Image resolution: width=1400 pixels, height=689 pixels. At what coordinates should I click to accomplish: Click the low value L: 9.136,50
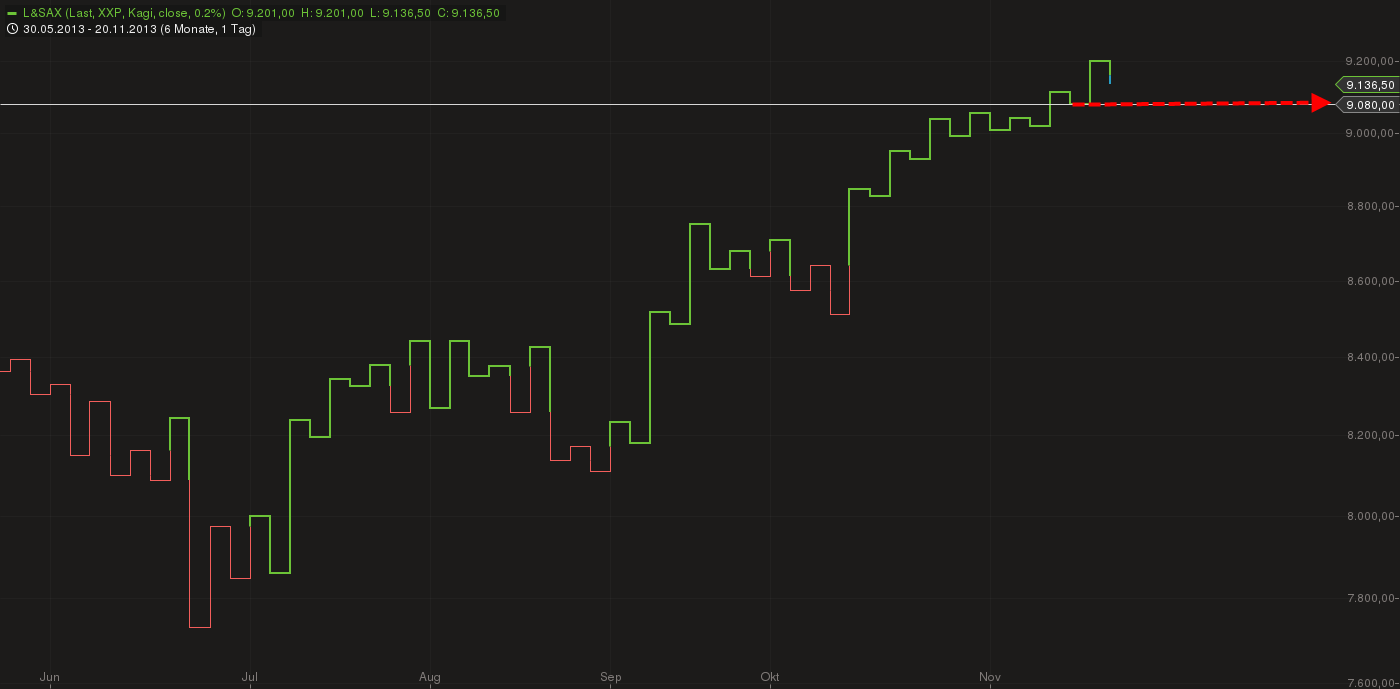point(401,13)
